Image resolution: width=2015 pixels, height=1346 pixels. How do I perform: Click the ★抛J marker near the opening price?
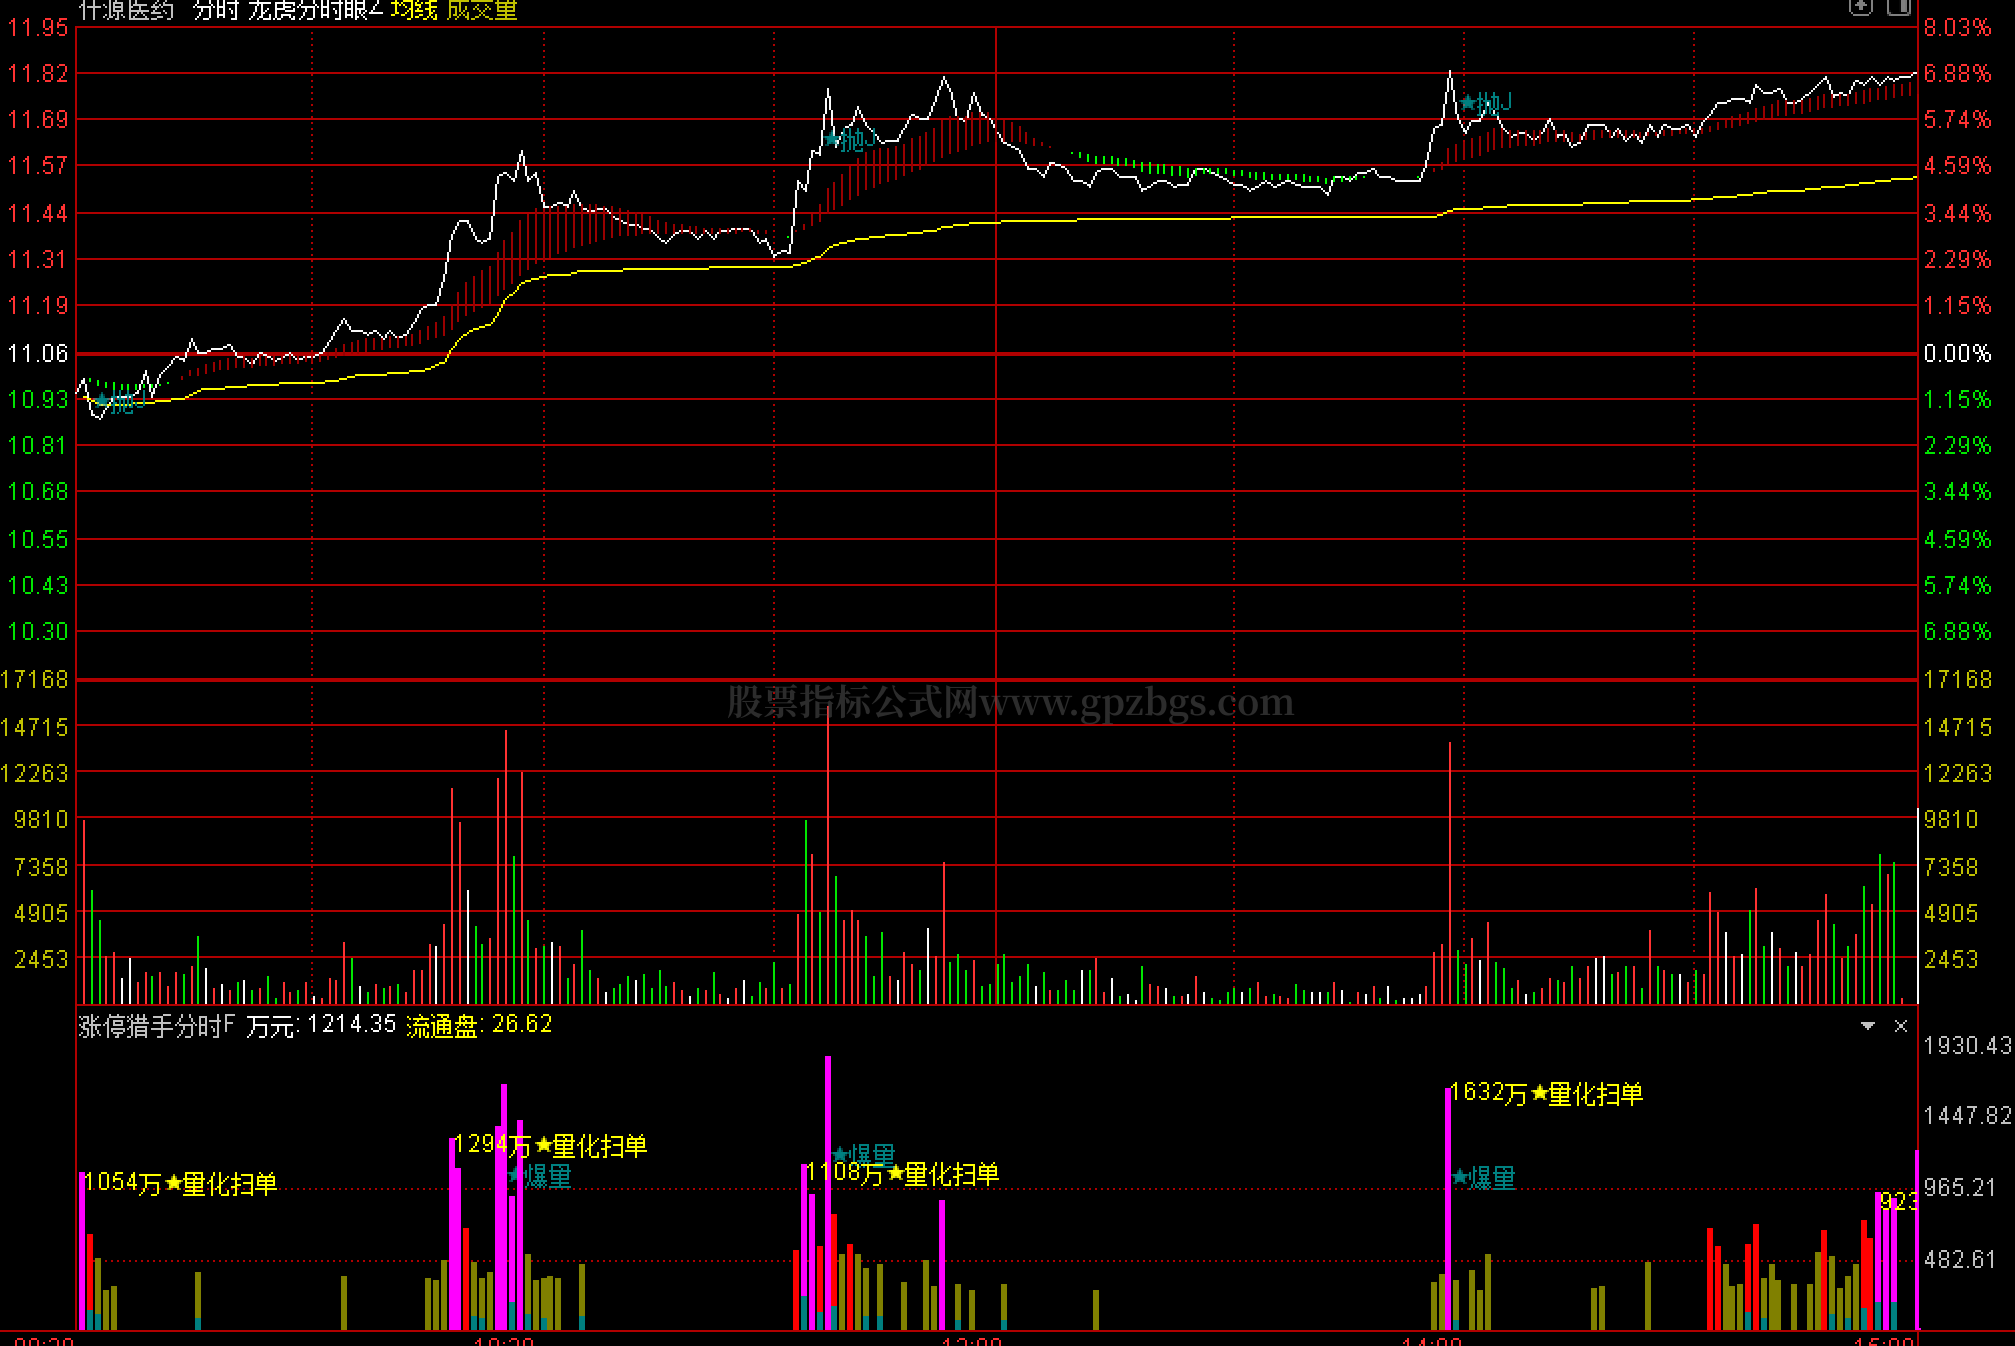point(120,403)
